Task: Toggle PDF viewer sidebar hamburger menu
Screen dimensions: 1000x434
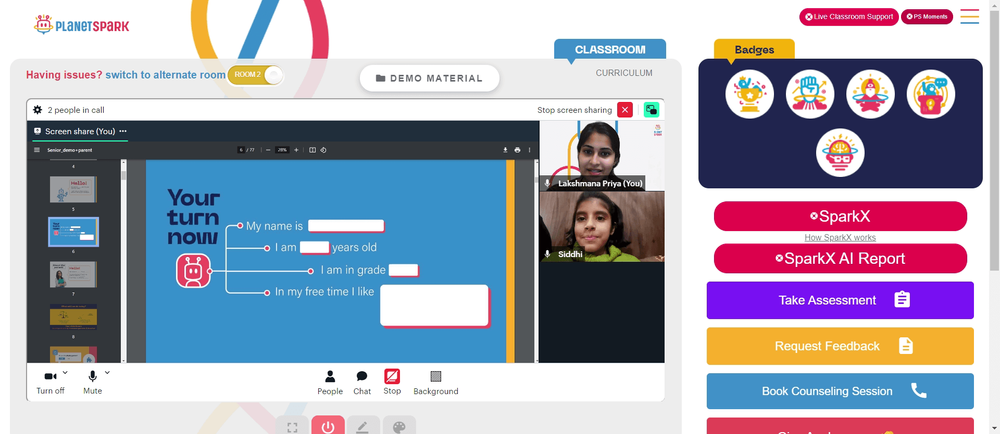Action: pos(37,150)
